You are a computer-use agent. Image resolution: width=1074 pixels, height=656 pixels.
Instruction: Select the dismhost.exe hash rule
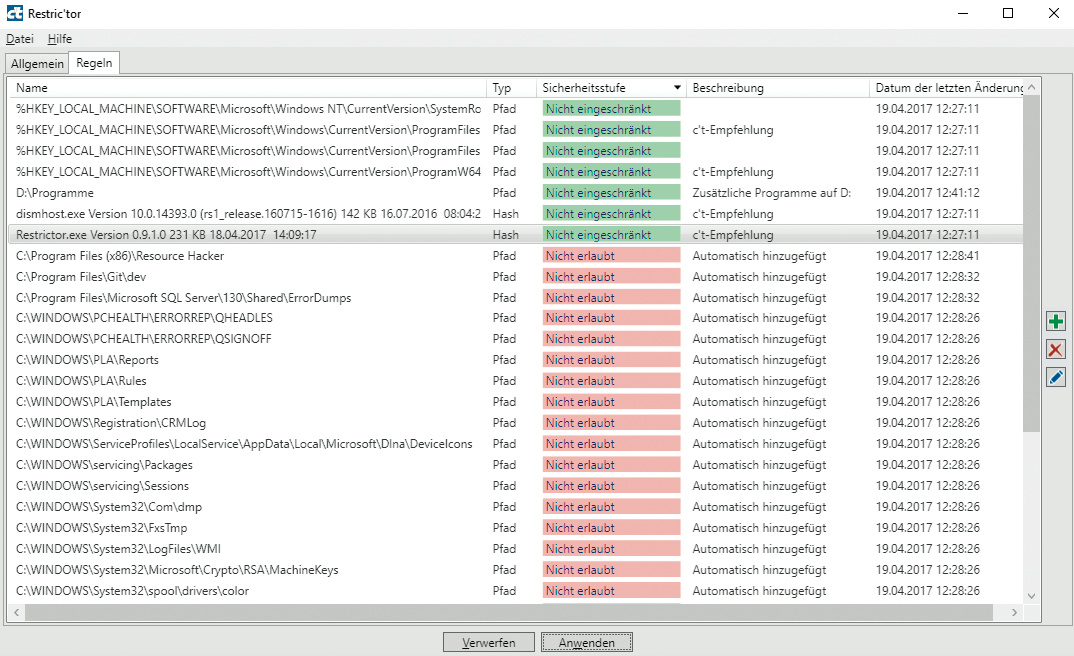[x=248, y=214]
